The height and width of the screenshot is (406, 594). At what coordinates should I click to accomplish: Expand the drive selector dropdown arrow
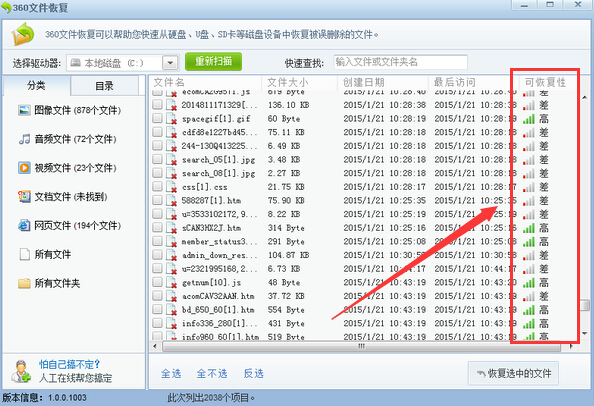coord(170,63)
